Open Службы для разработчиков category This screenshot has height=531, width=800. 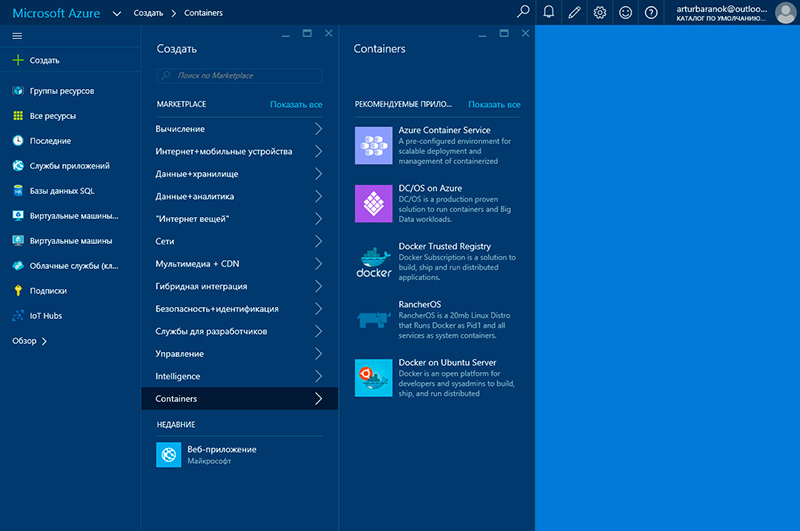239,331
